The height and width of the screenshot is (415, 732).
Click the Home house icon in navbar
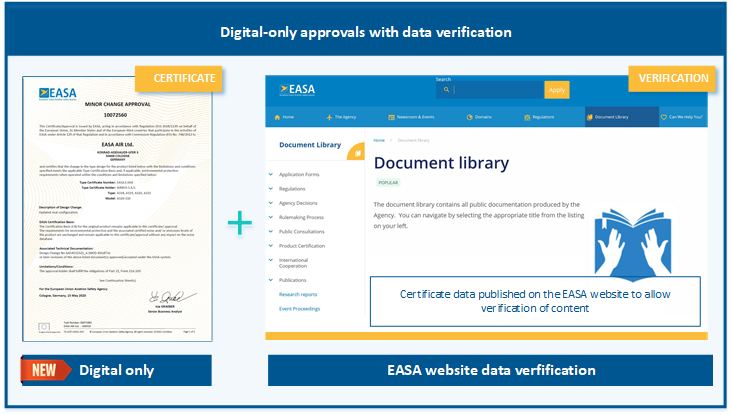click(275, 117)
